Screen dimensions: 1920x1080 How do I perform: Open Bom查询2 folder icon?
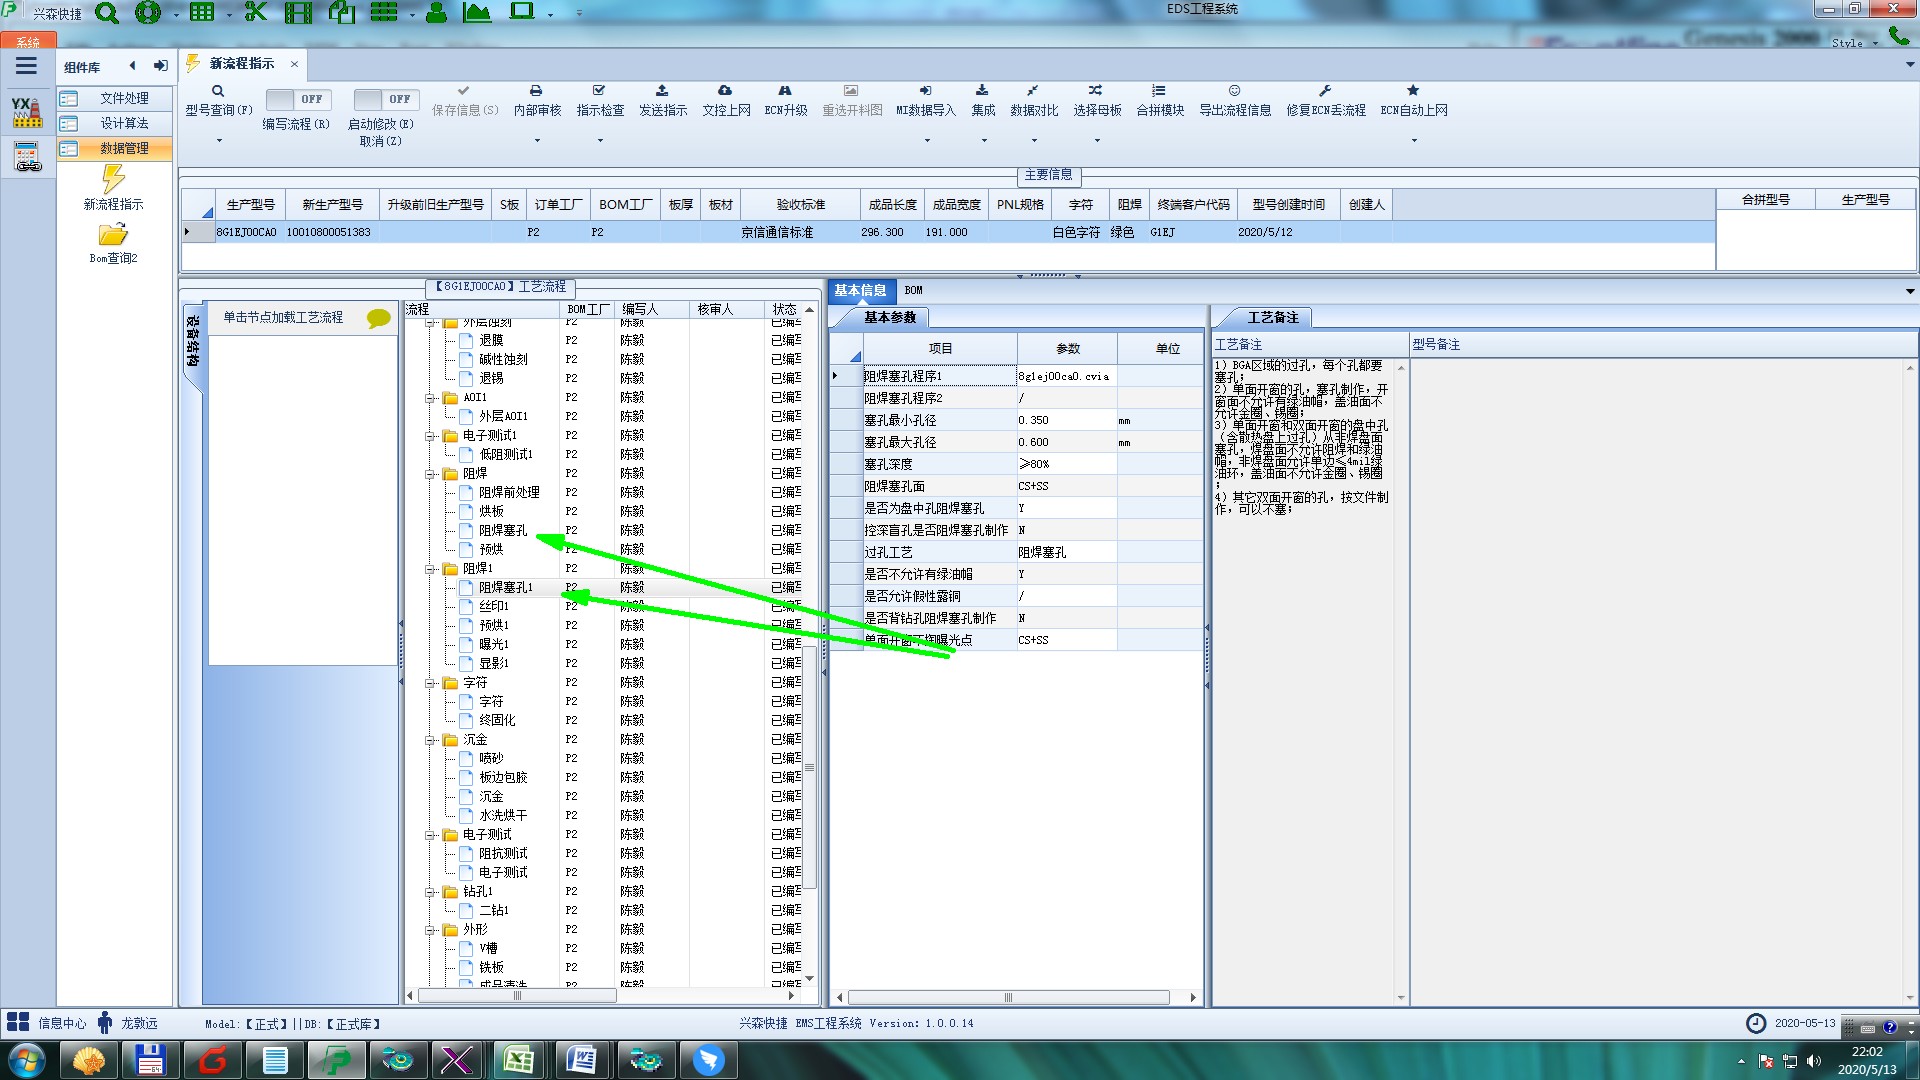point(113,235)
